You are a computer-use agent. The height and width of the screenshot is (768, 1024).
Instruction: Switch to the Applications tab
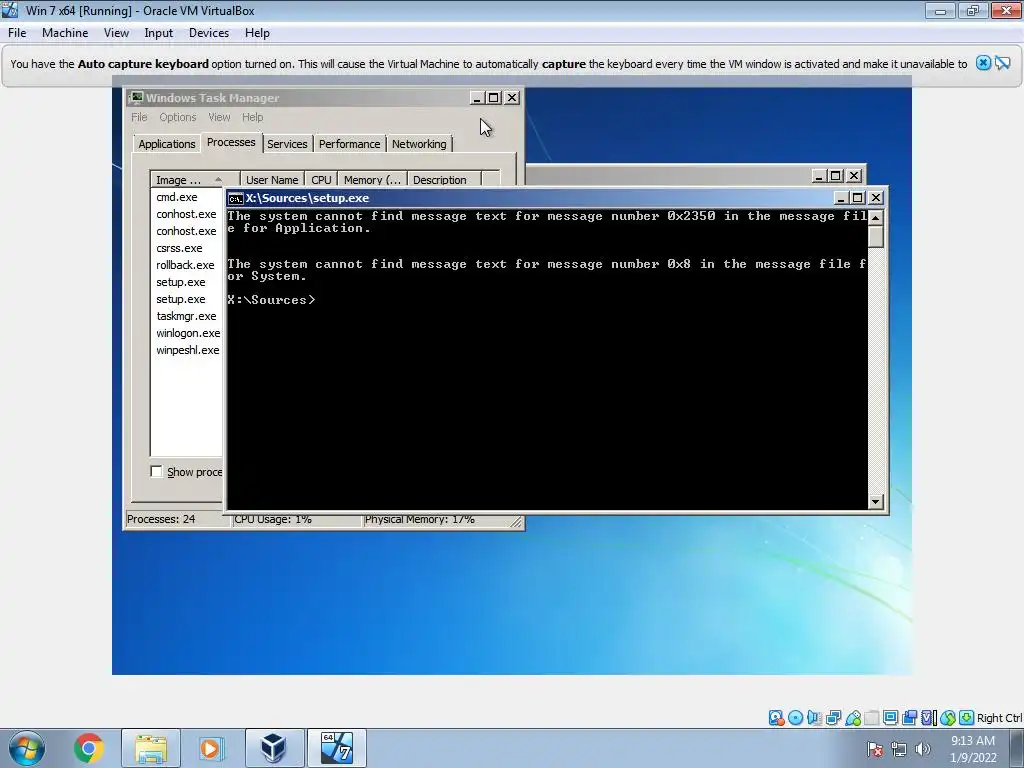[x=167, y=144]
